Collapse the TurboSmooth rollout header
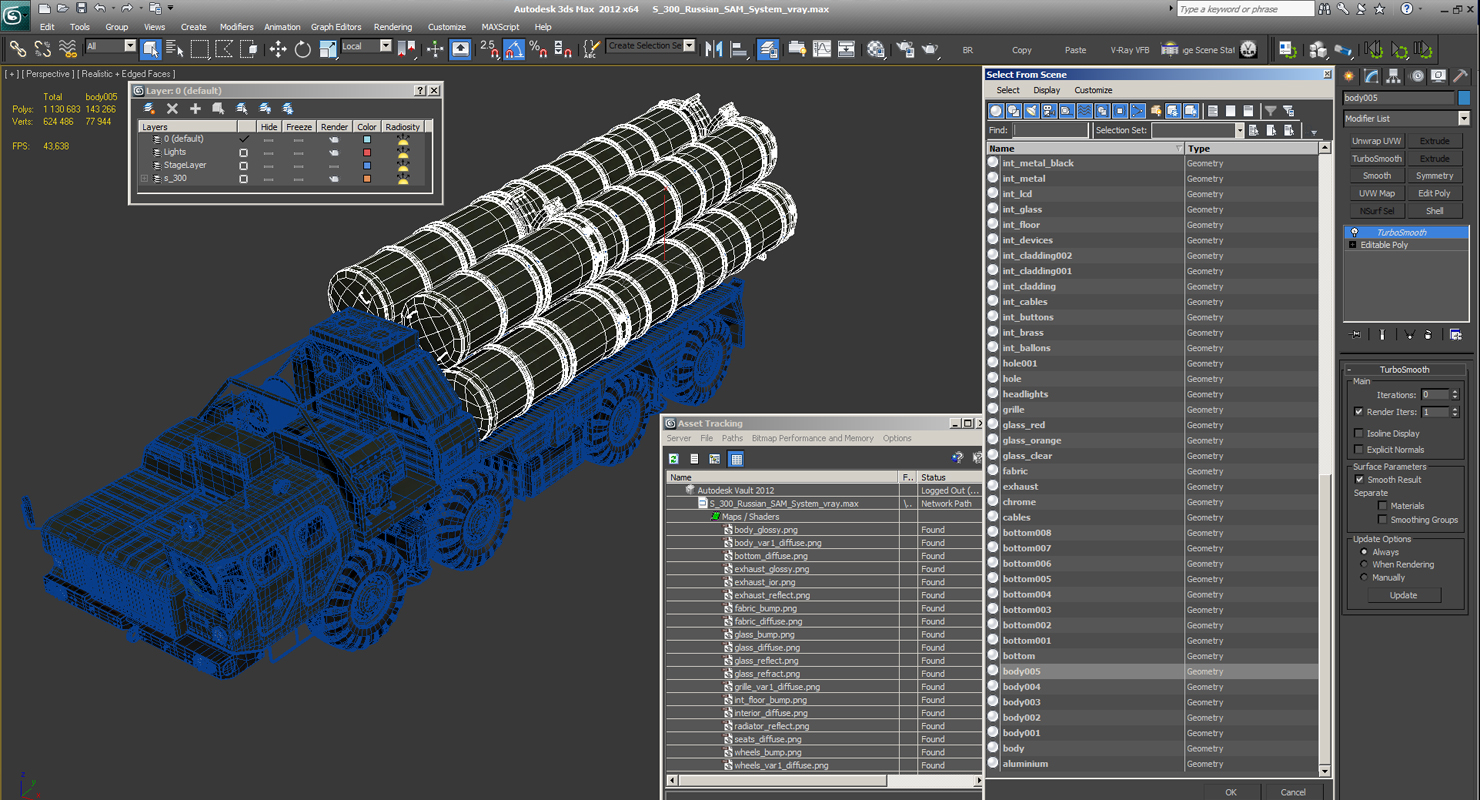This screenshot has width=1480, height=800. 1405,370
